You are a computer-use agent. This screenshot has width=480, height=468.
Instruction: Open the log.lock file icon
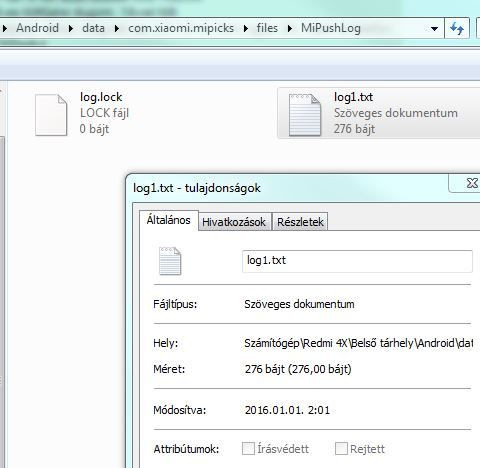click(51, 115)
